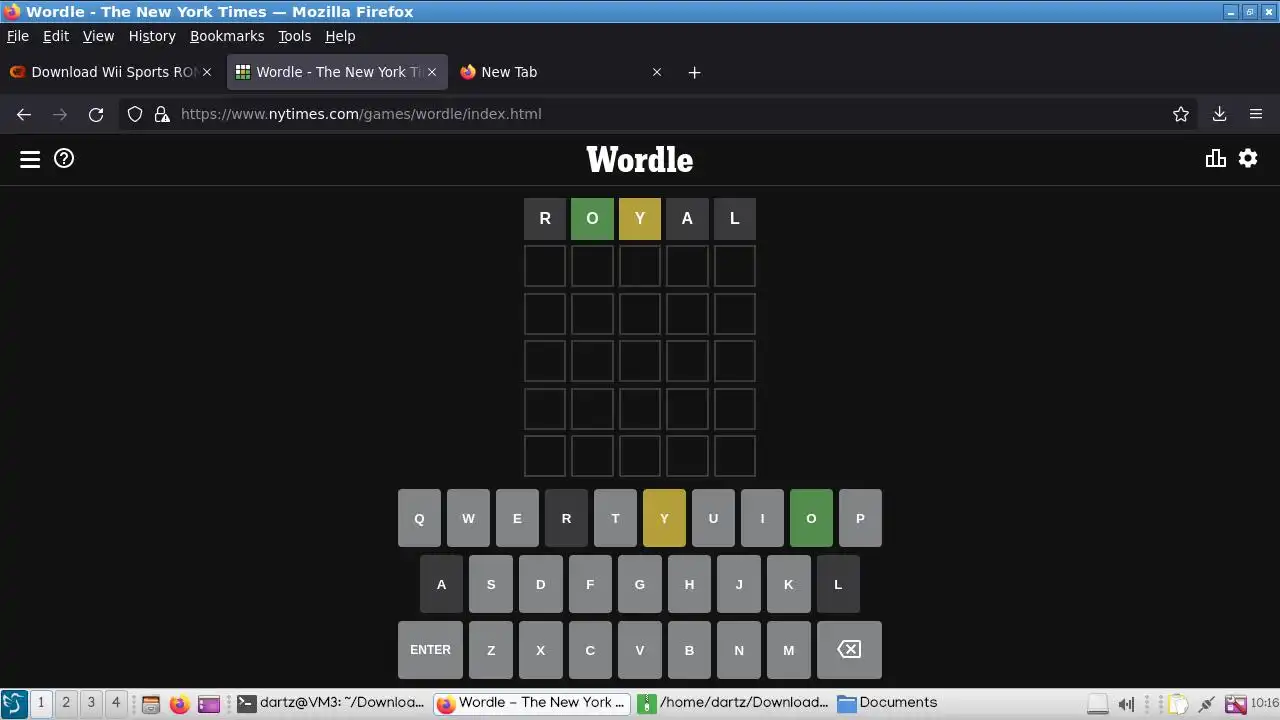Switch to the Download Wii Sports ROM tab

click(111, 72)
